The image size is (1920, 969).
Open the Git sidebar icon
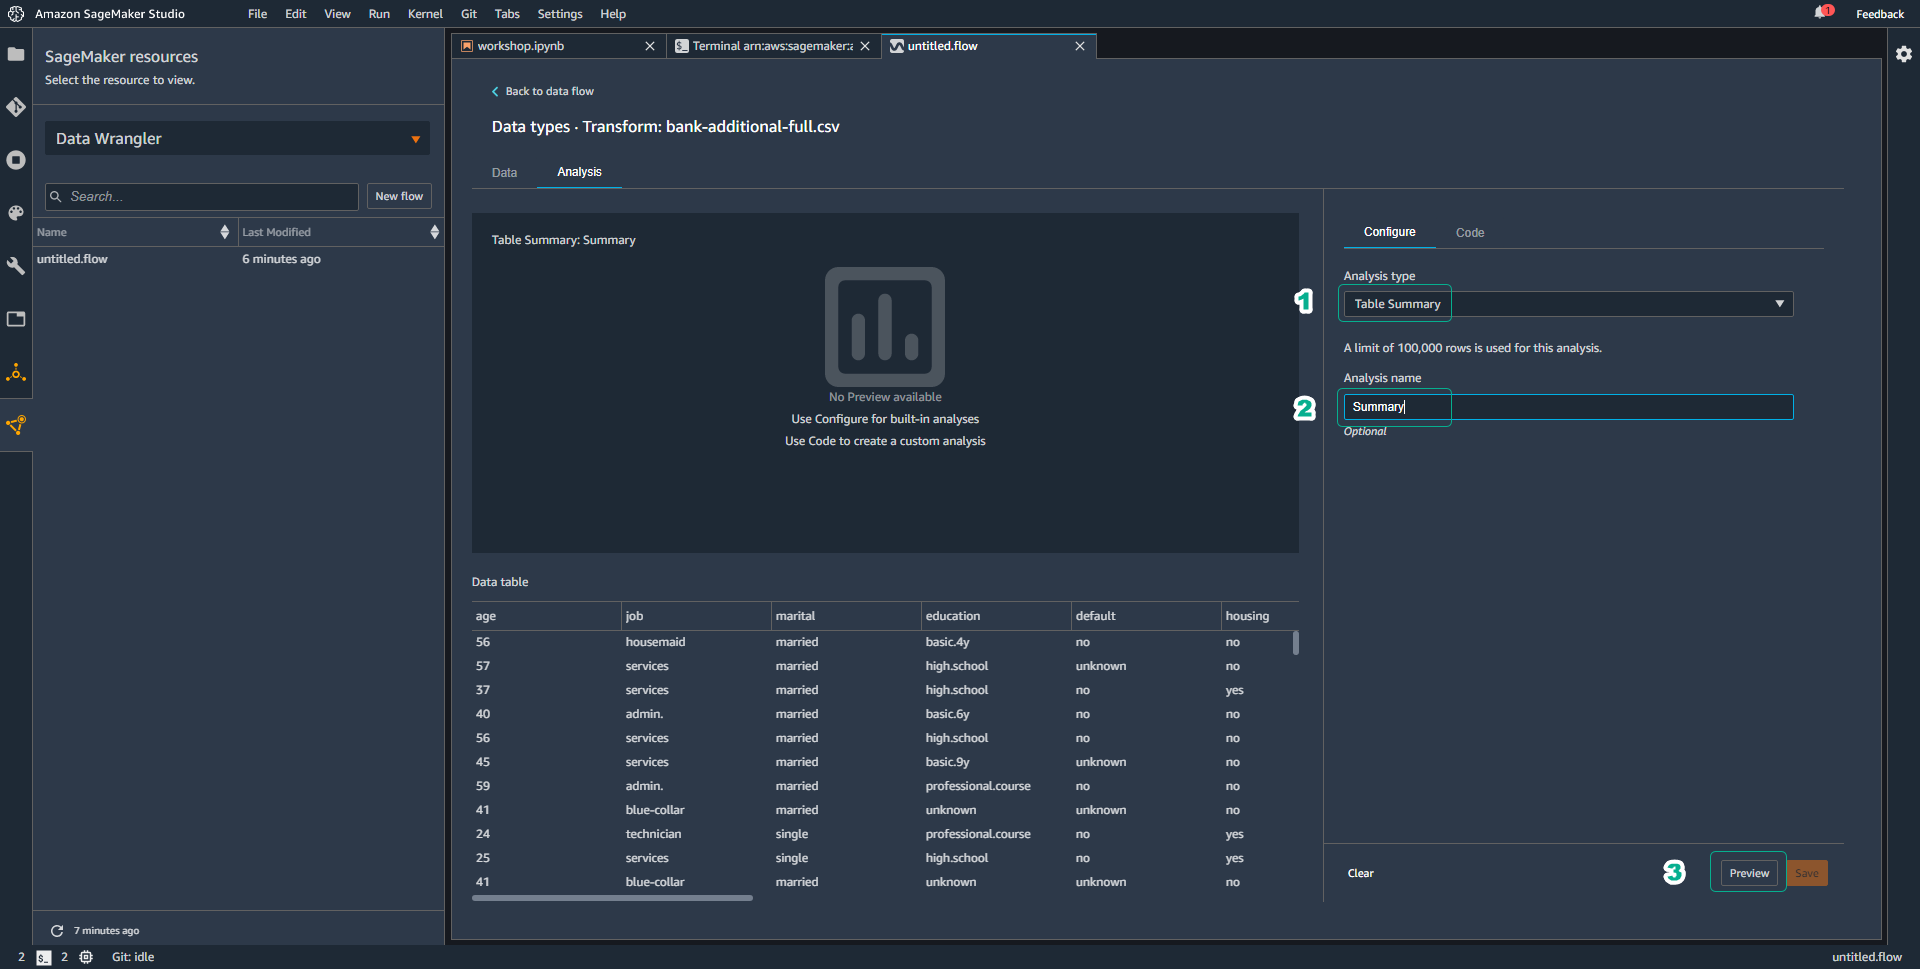point(16,107)
